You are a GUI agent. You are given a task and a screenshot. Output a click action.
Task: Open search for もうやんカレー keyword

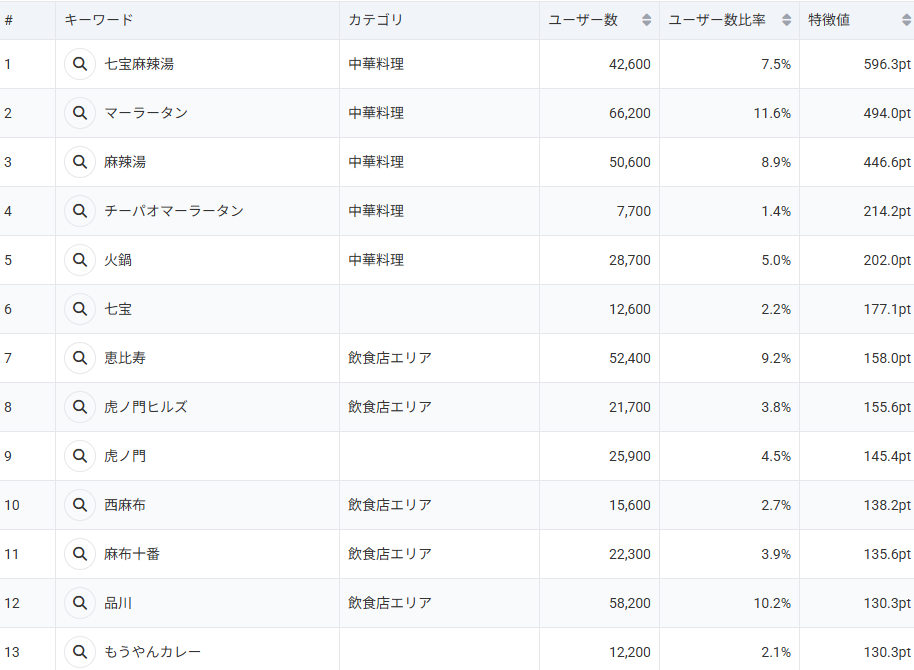pos(80,652)
